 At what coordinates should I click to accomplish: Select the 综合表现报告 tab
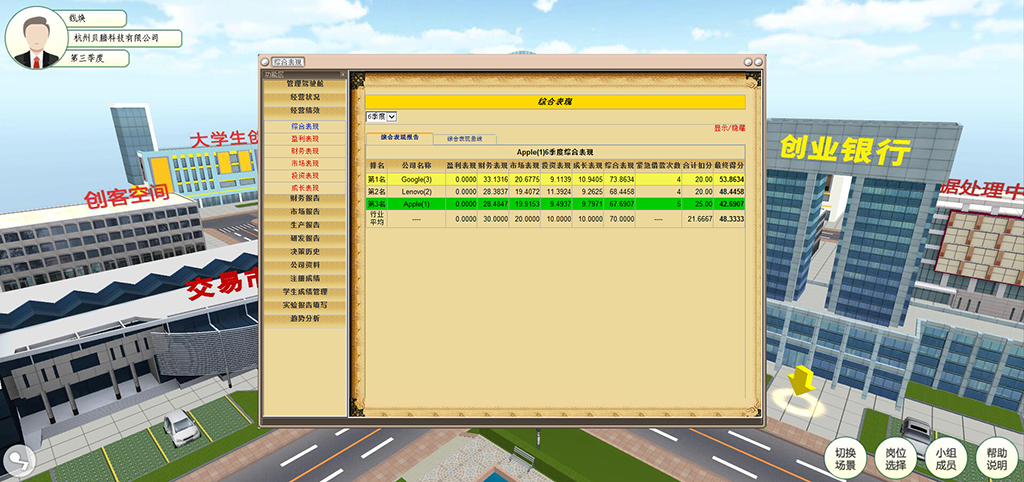pos(399,138)
